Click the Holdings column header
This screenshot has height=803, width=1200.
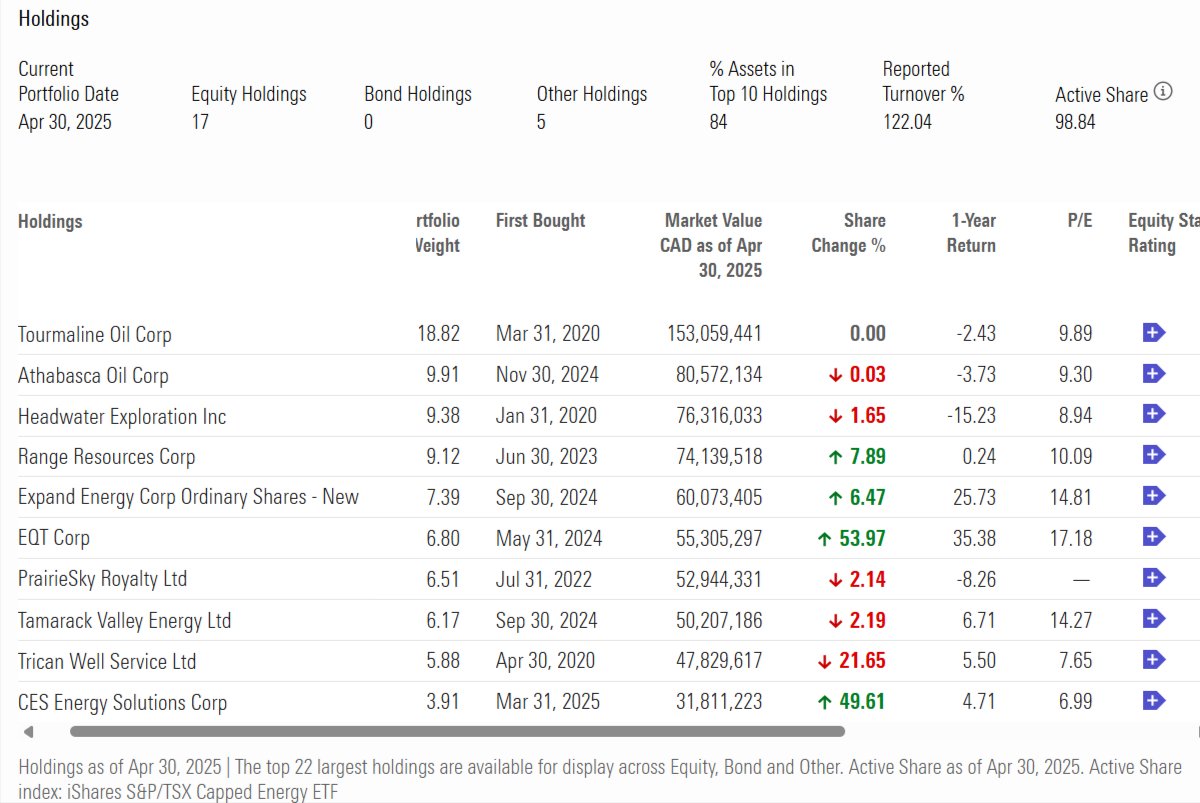[x=50, y=221]
